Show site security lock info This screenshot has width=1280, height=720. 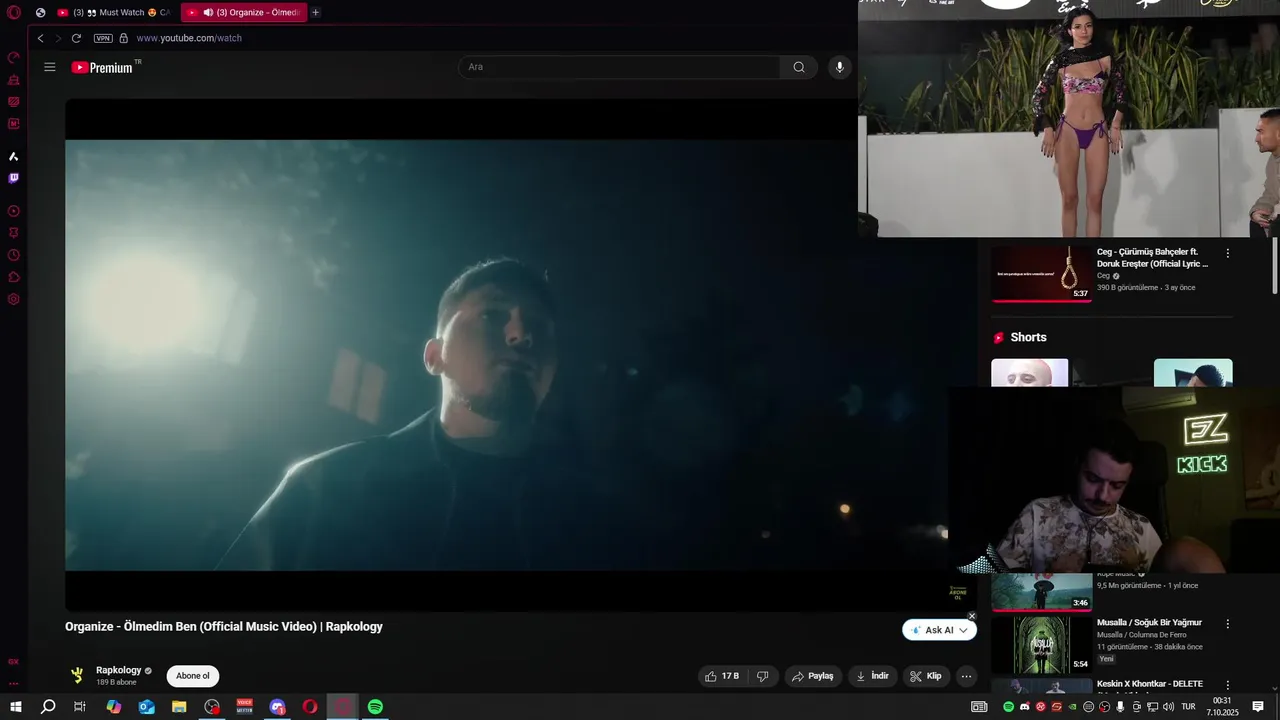coord(124,38)
